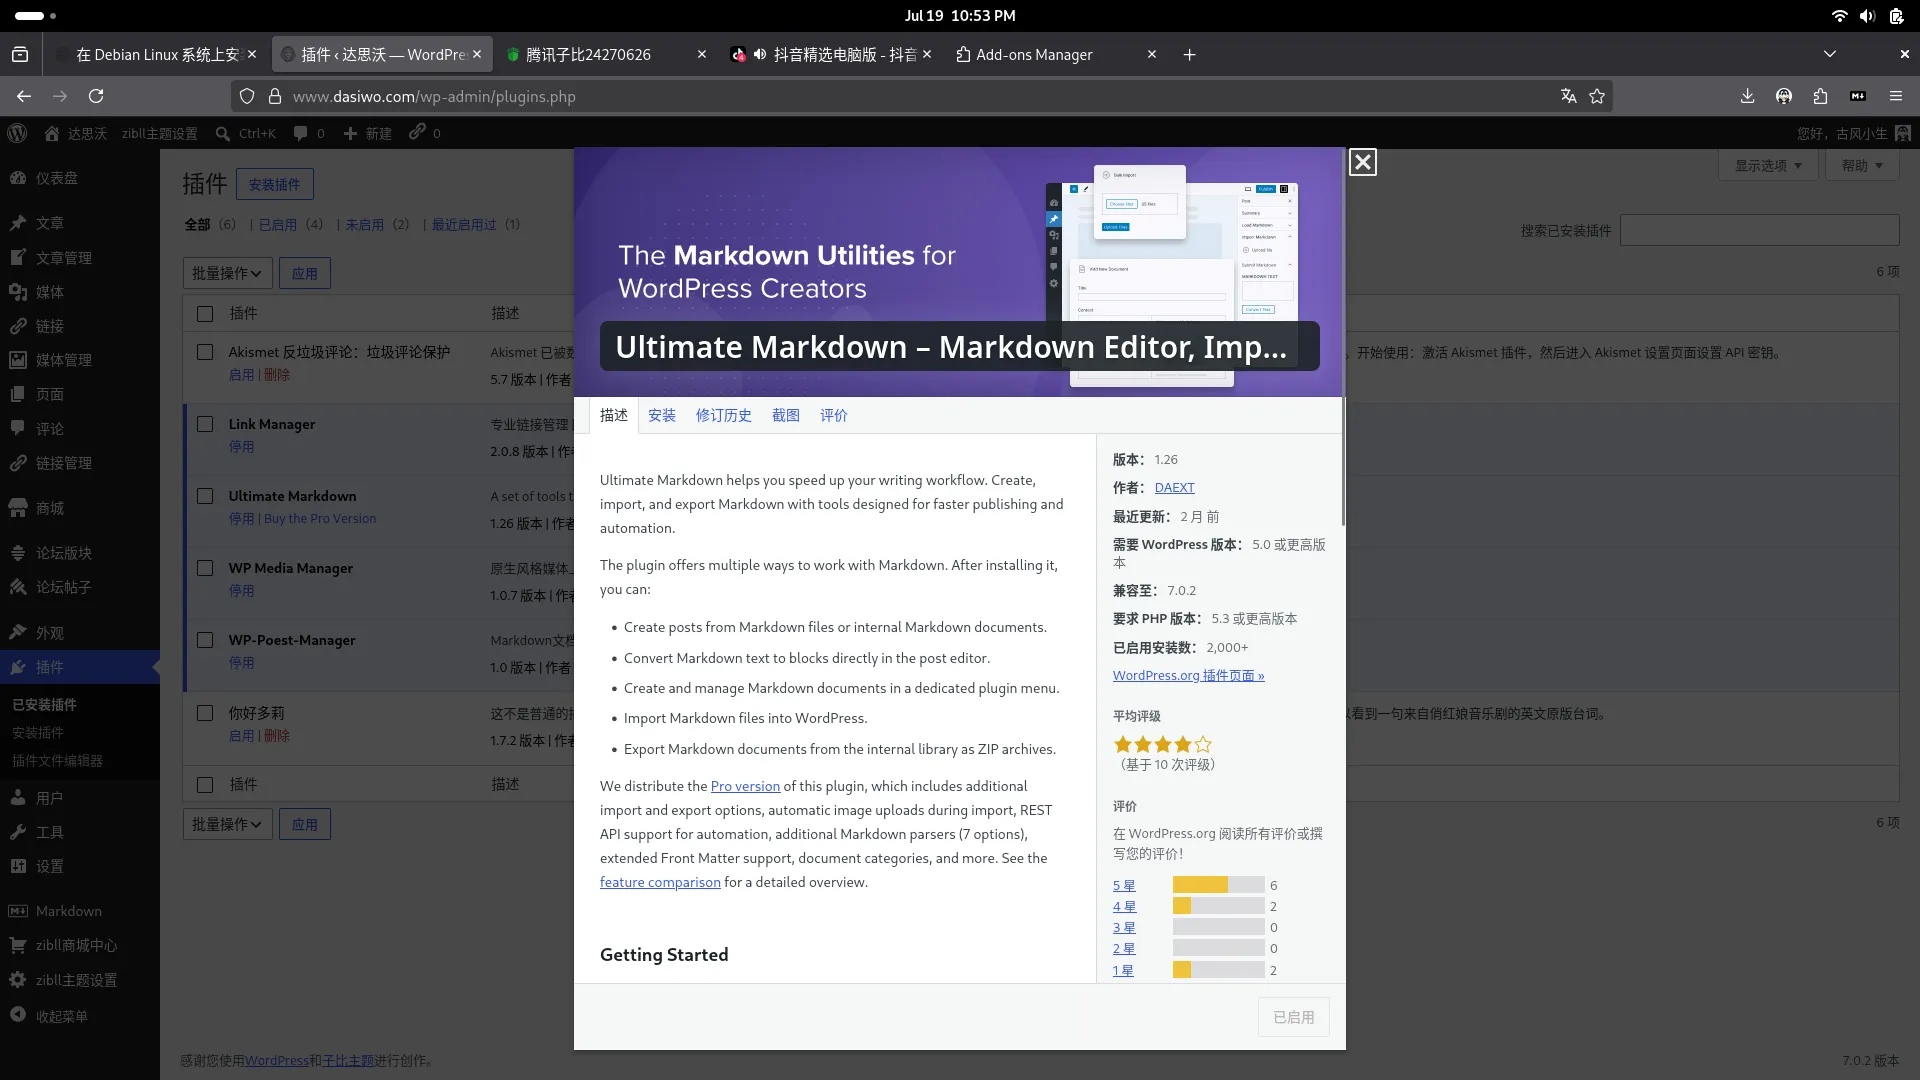Open the volume indicator in top bar
The height and width of the screenshot is (1080, 1920).
click(x=1867, y=16)
